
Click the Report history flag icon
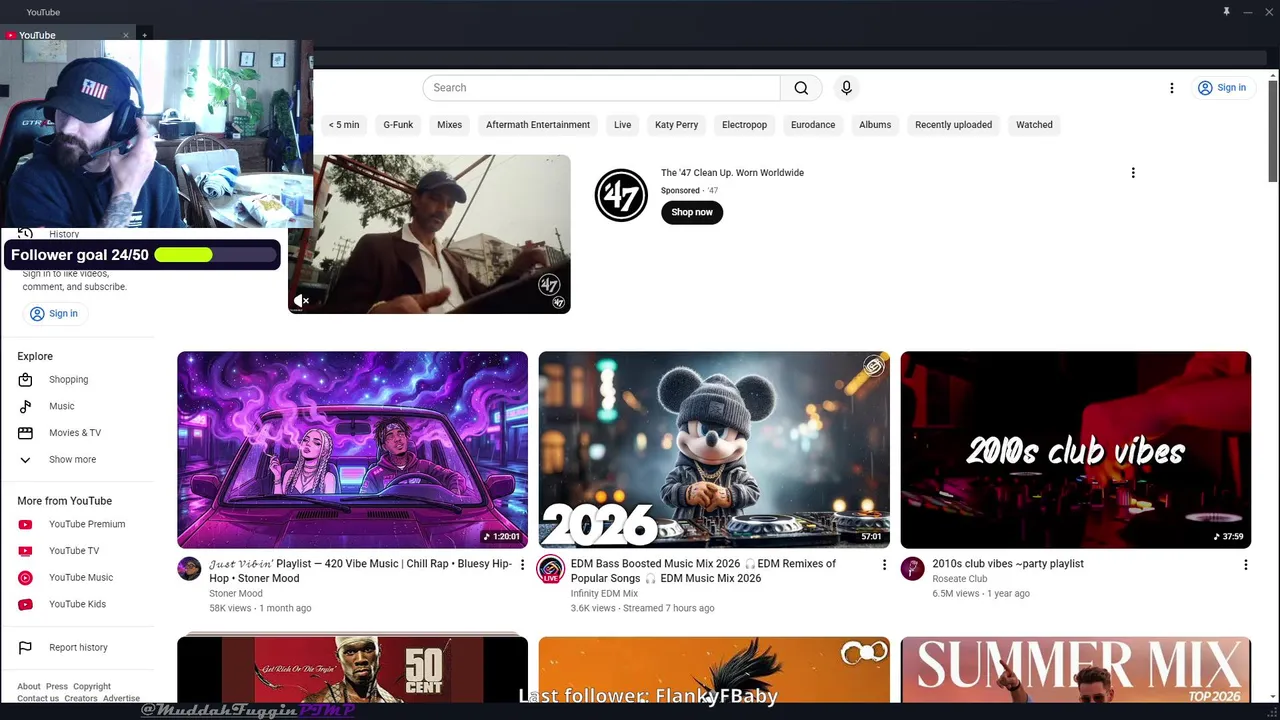coord(26,648)
